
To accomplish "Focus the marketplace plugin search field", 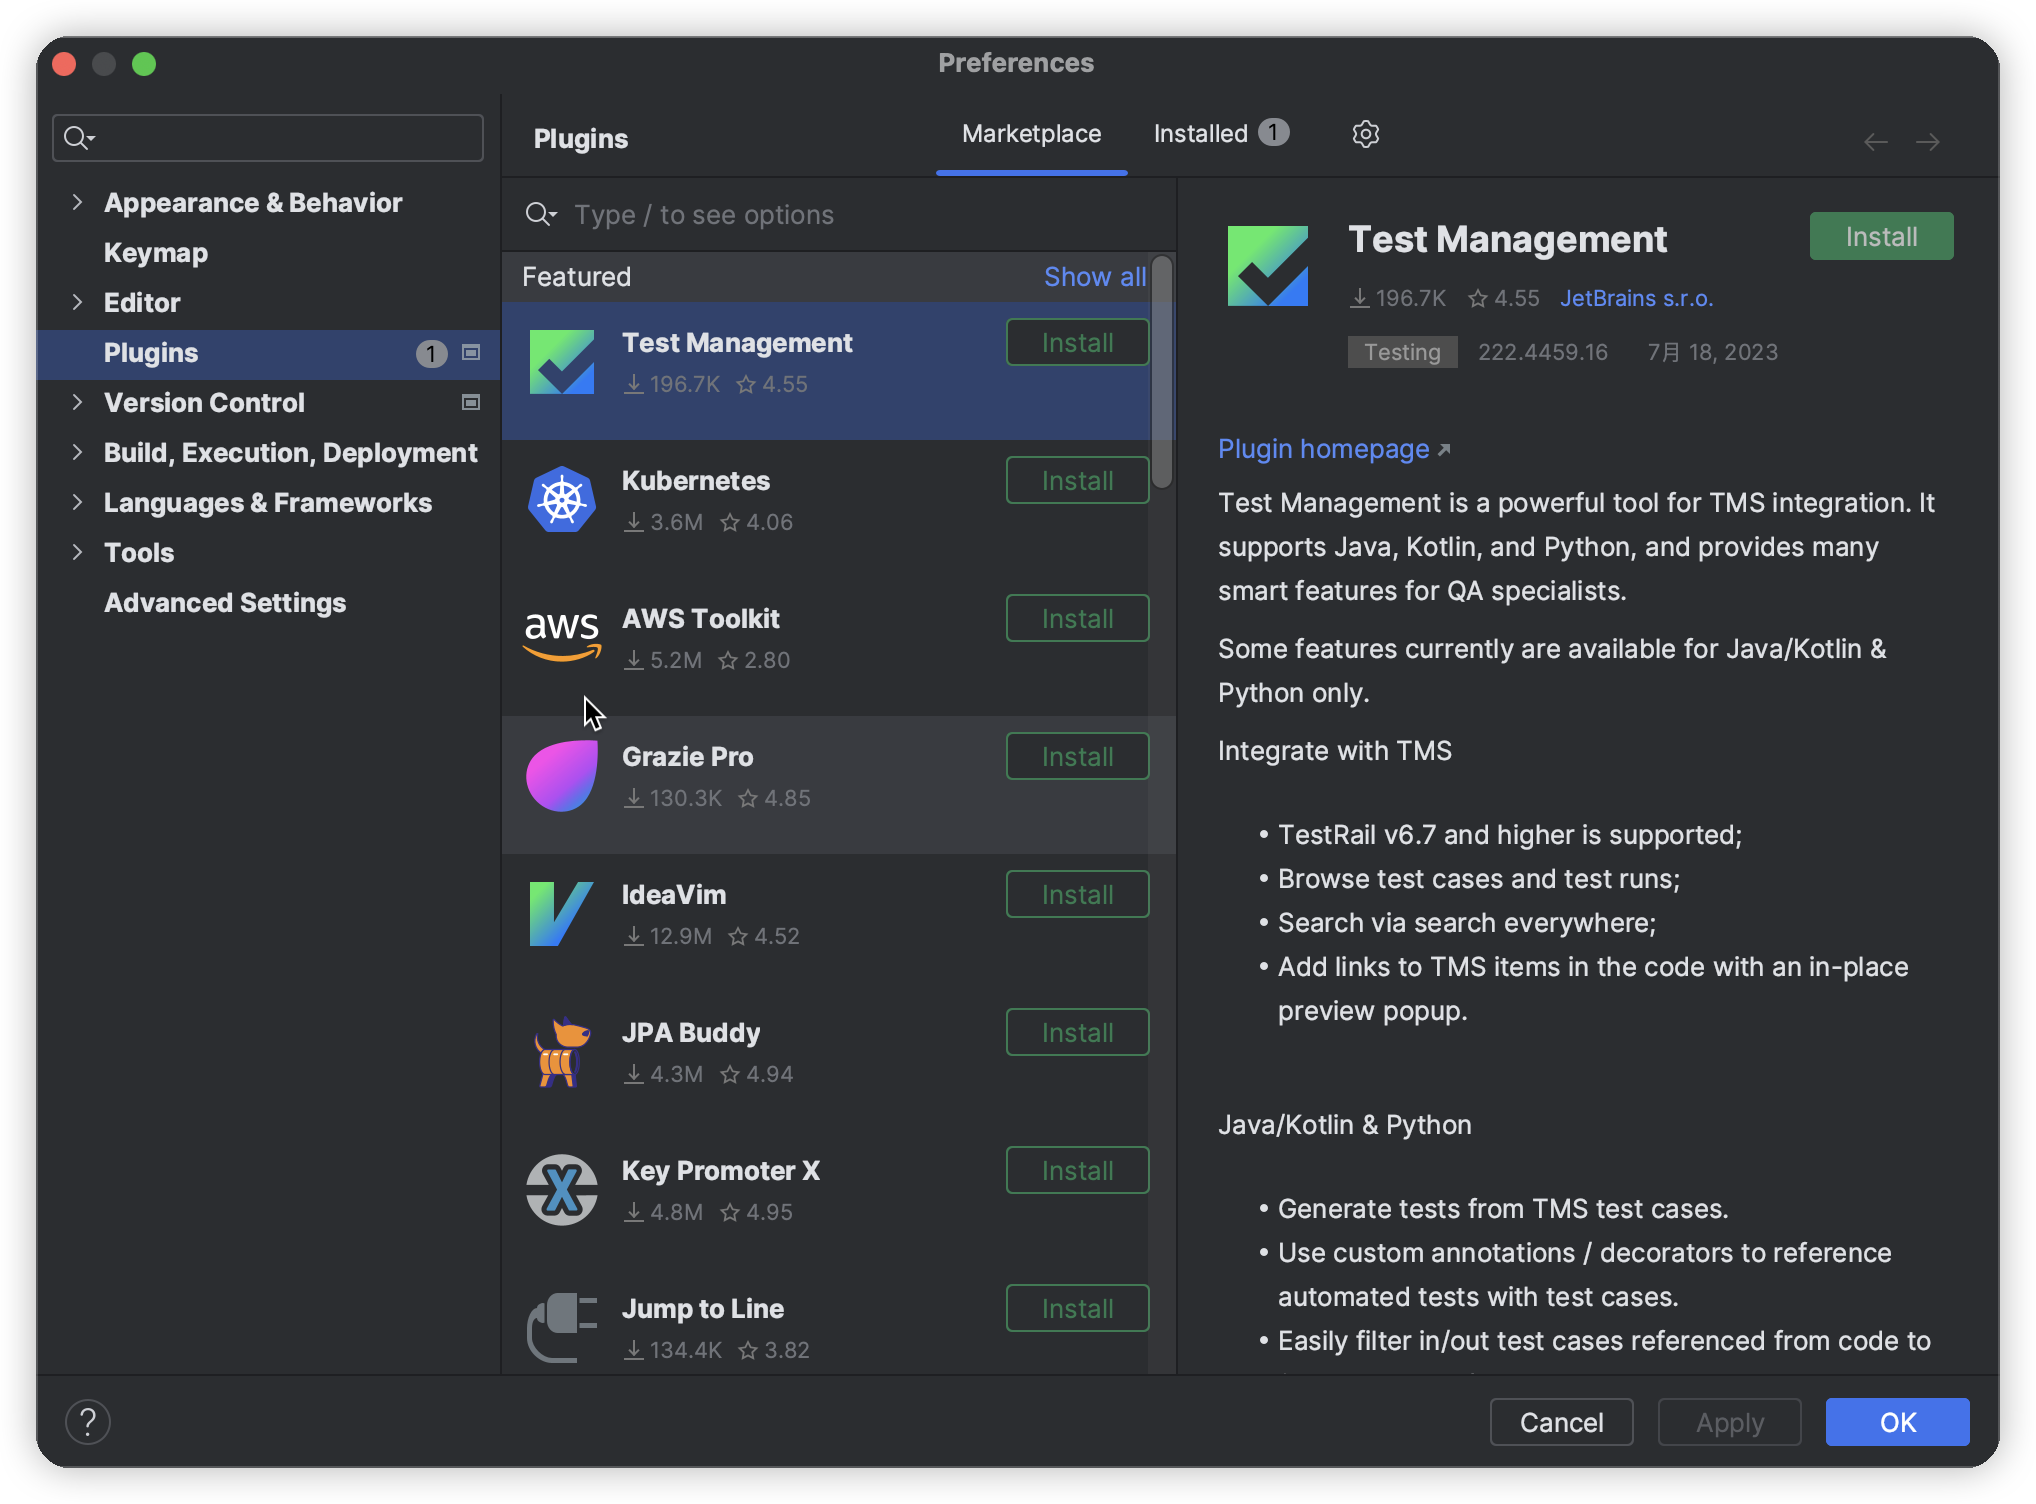I will [x=840, y=215].
